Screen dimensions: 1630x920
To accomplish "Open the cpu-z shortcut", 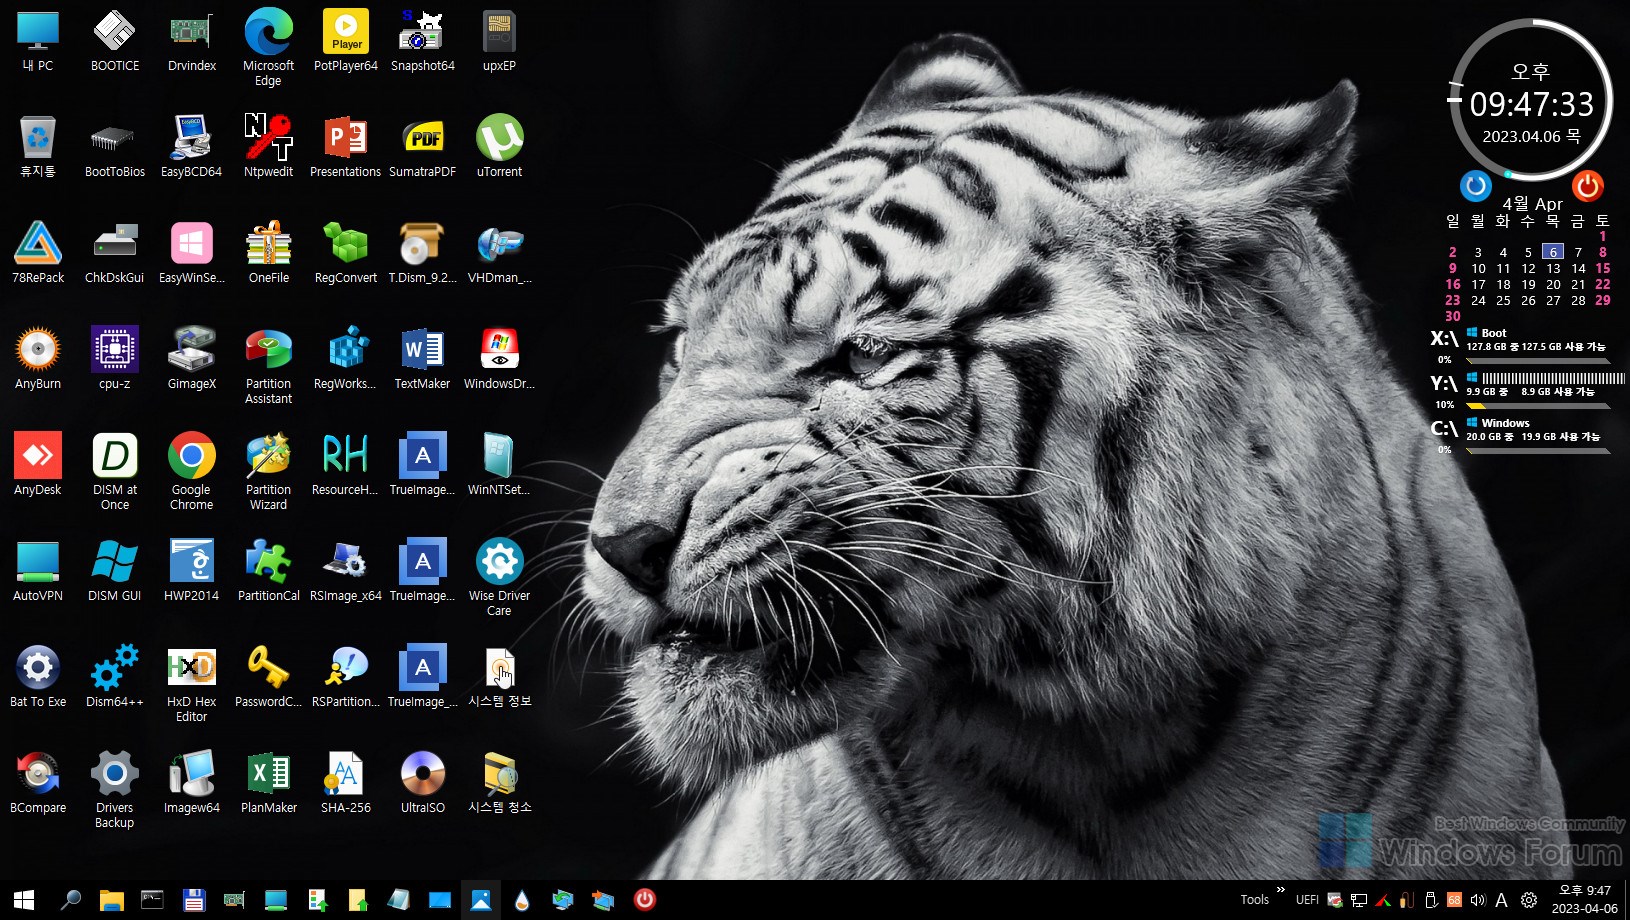I will click(115, 360).
